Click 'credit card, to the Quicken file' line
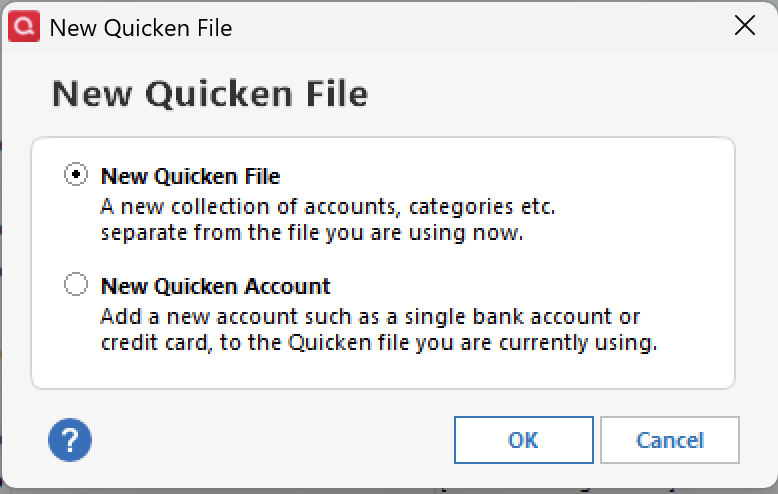Image resolution: width=778 pixels, height=494 pixels. 378,343
